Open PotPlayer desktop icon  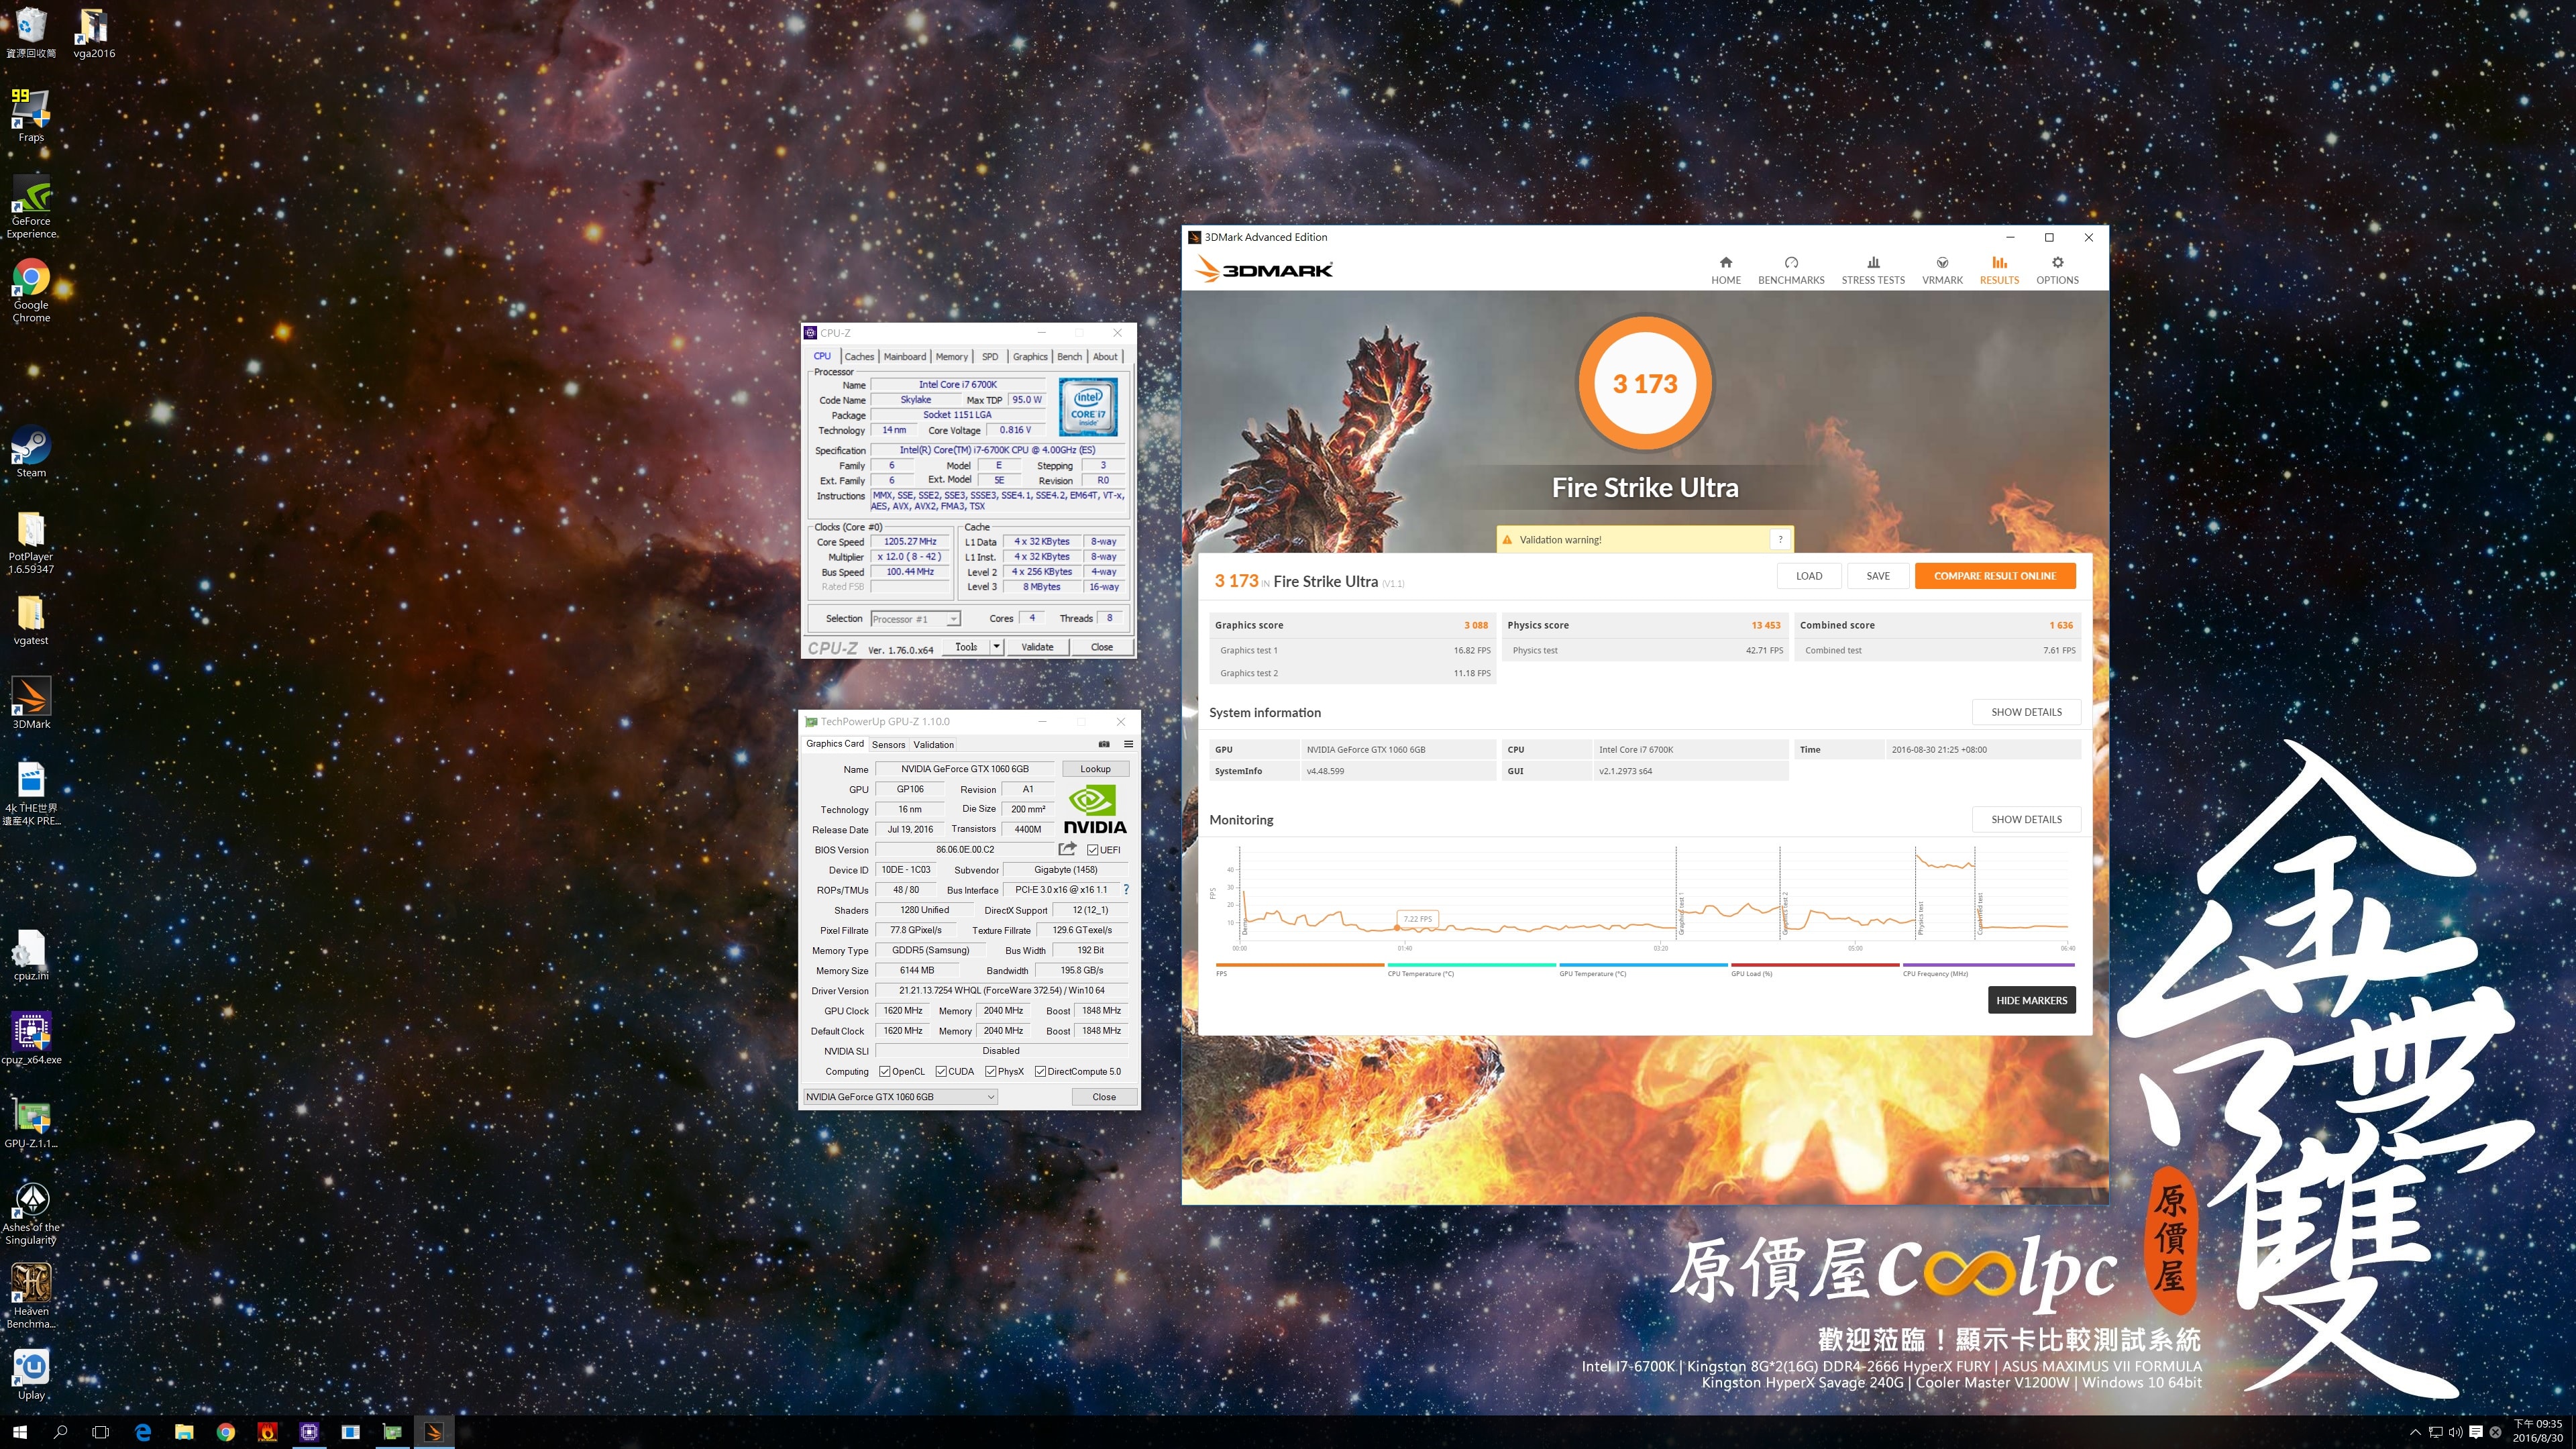[x=31, y=543]
